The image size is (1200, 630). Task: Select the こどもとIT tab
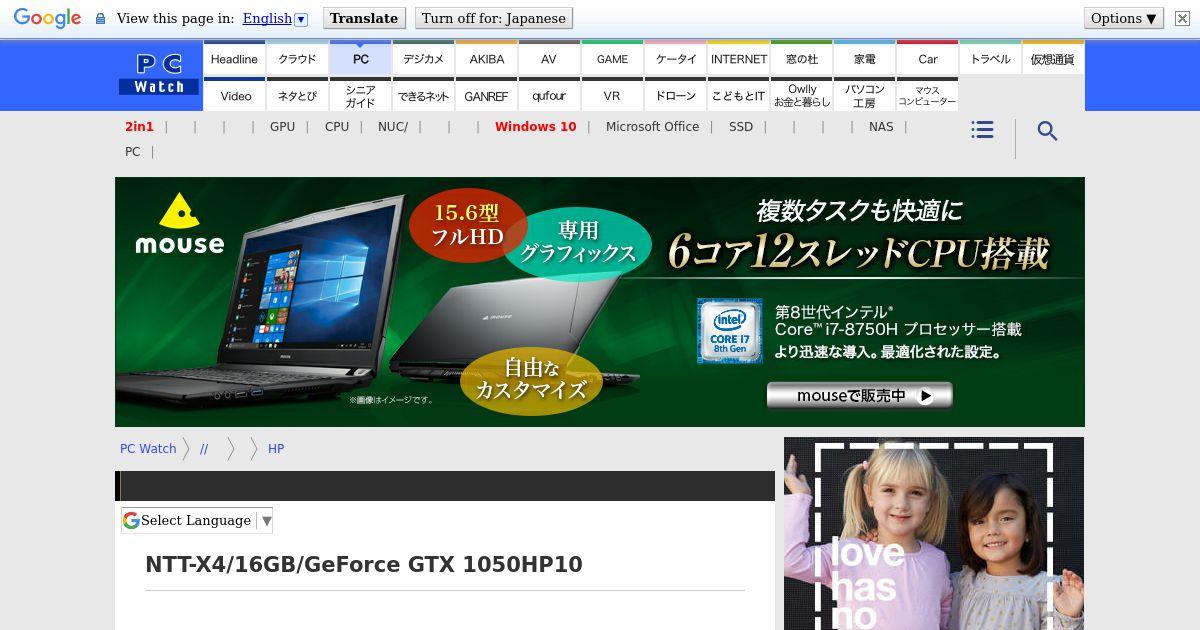point(739,96)
